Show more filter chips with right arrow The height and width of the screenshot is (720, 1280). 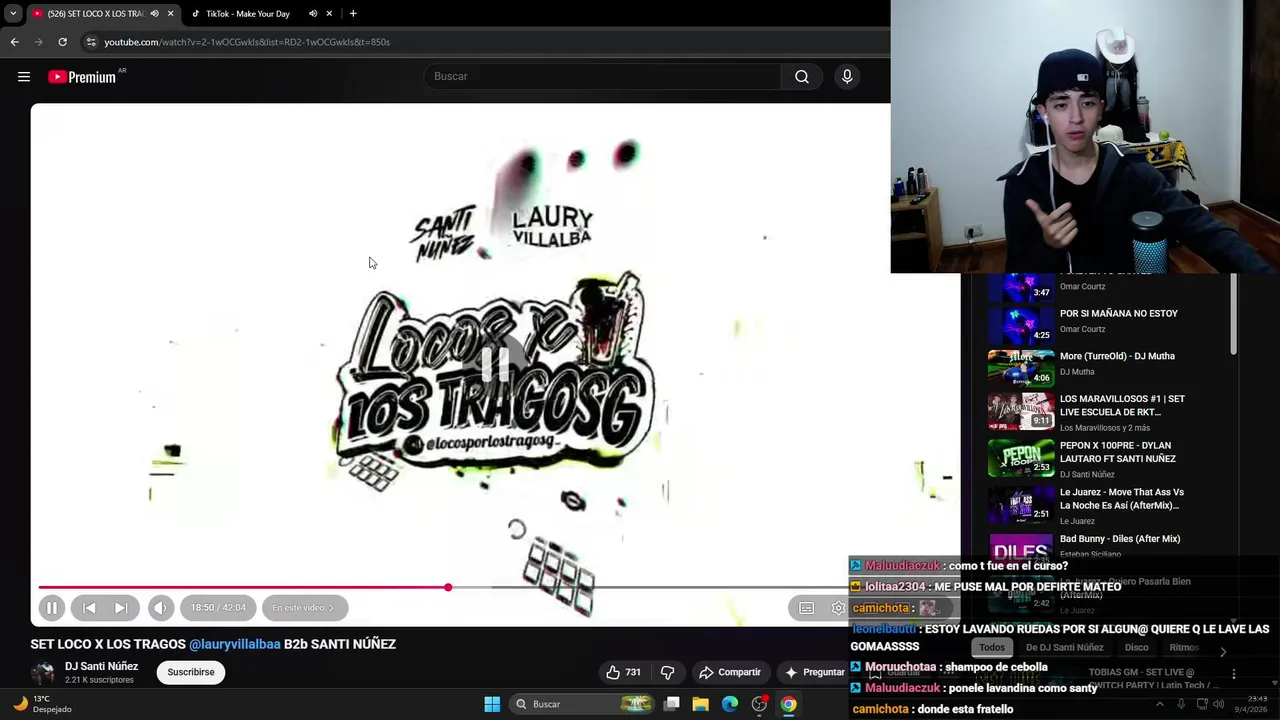[1222, 651]
